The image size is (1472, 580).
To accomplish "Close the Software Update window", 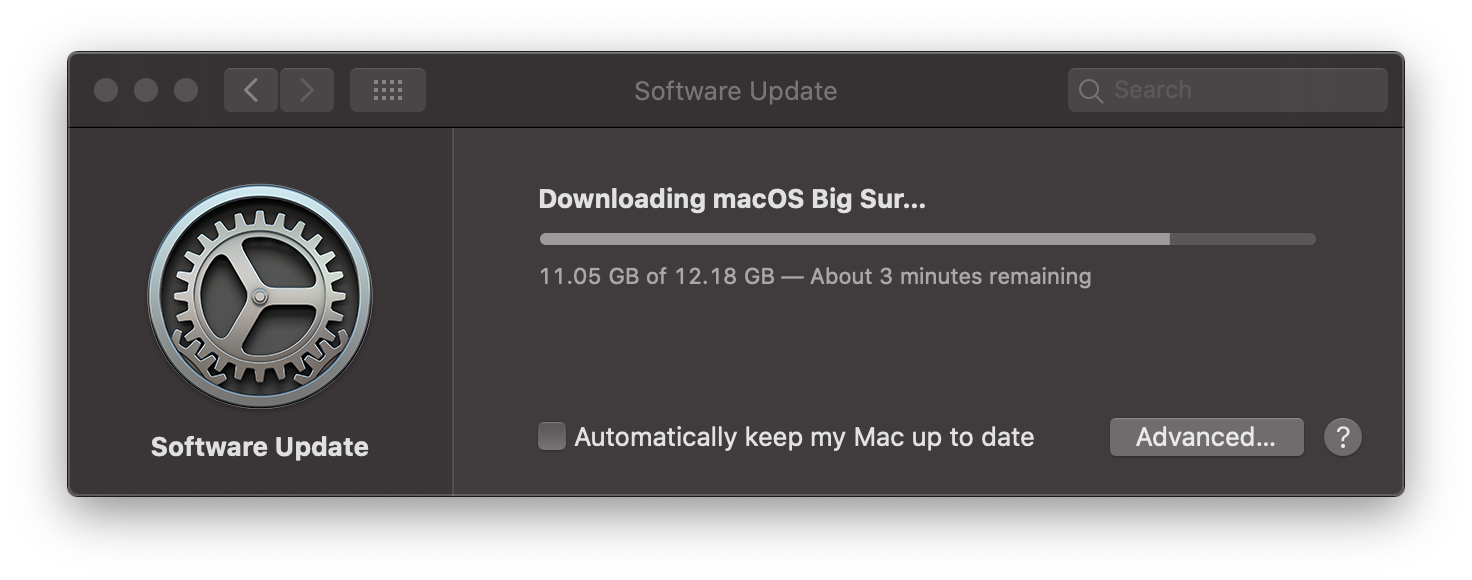I will [106, 90].
